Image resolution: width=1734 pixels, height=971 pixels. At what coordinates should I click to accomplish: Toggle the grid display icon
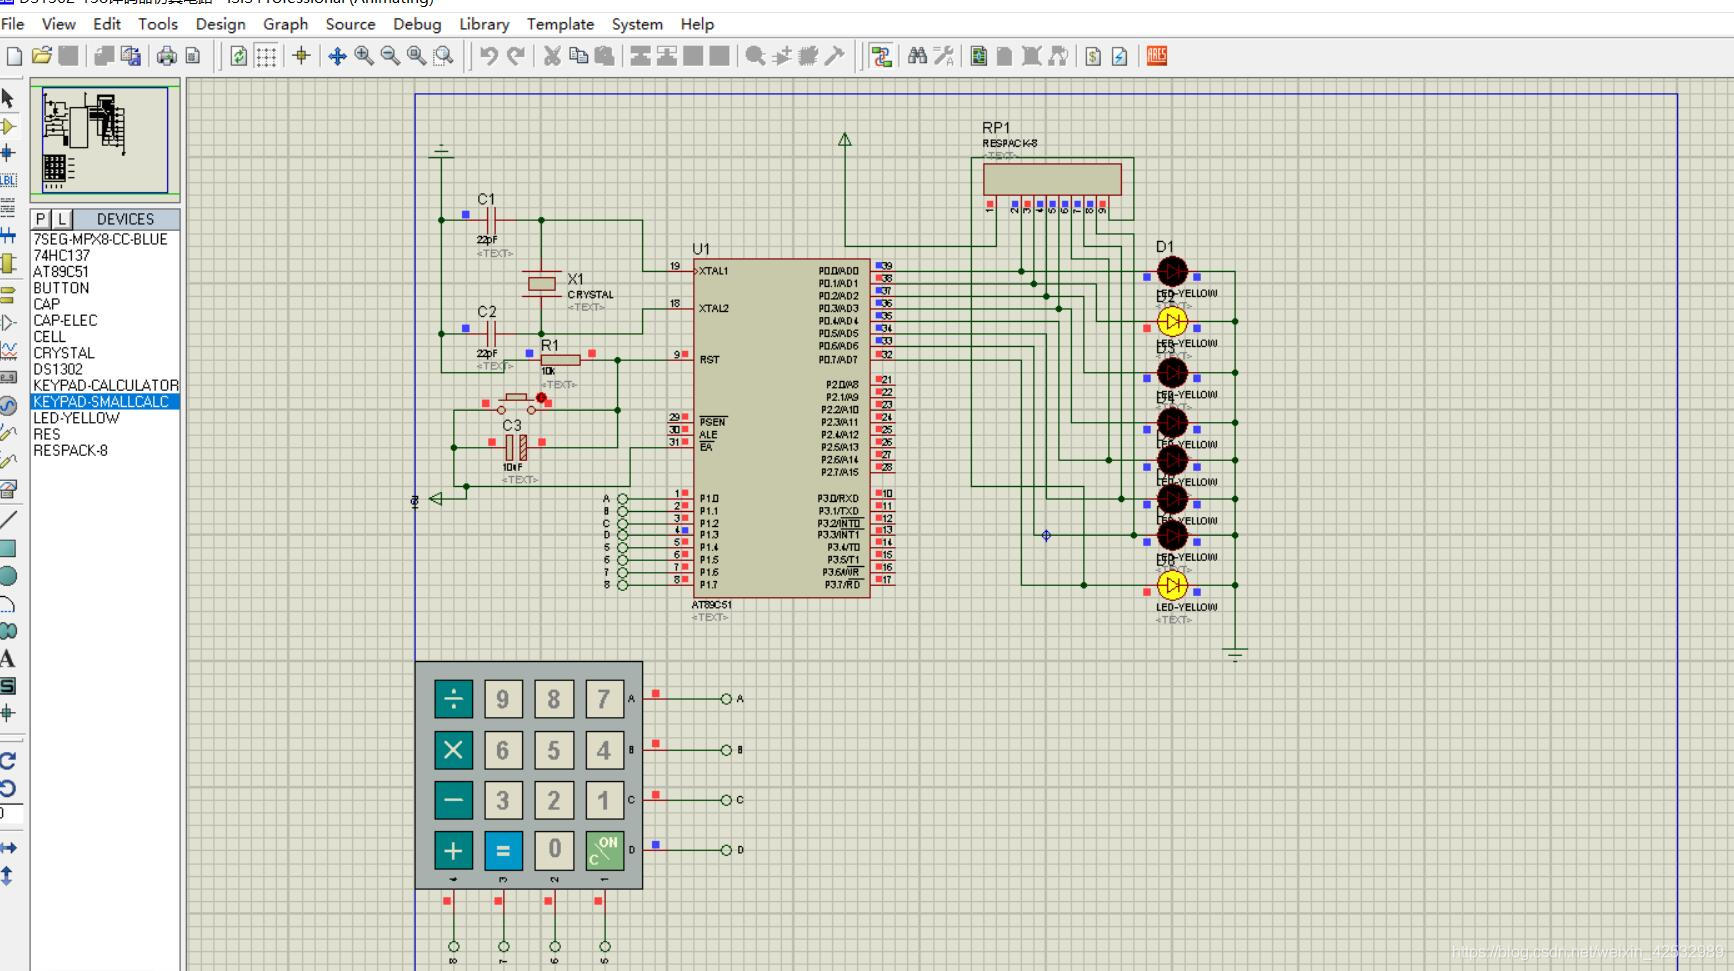point(266,56)
